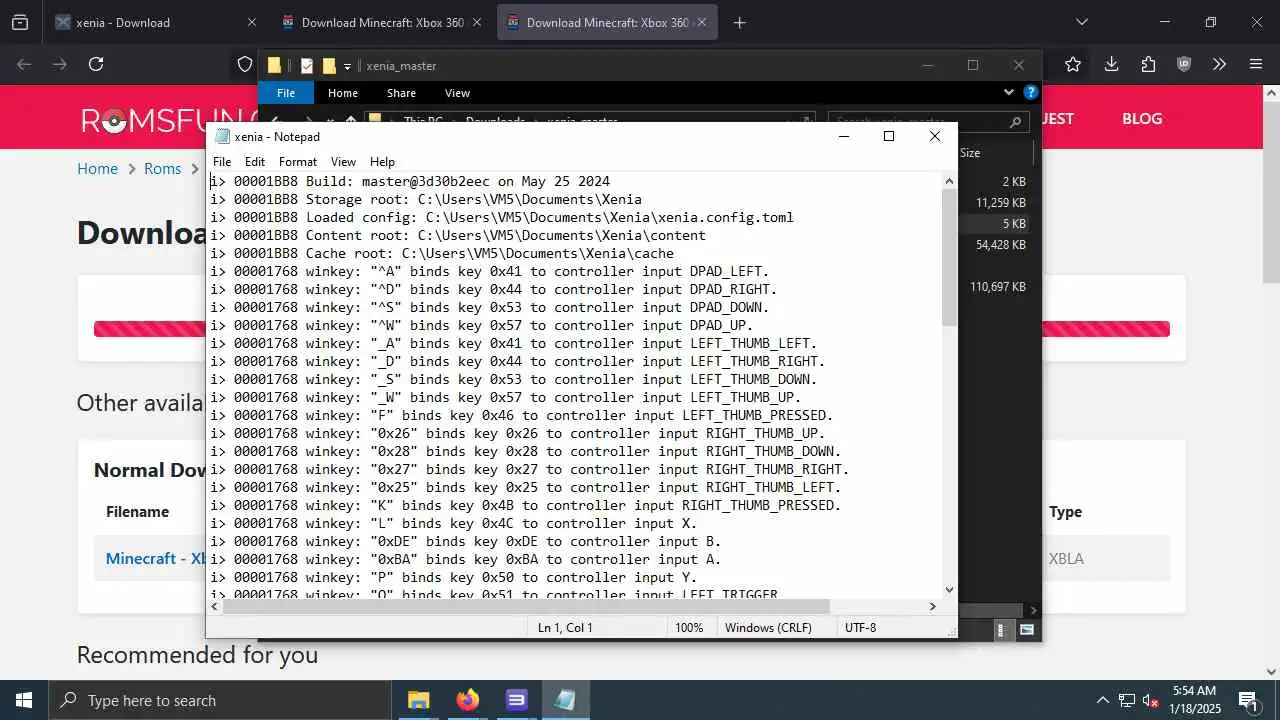Image resolution: width=1280 pixels, height=720 pixels.
Task: Open Notepad View menu
Action: coord(343,161)
